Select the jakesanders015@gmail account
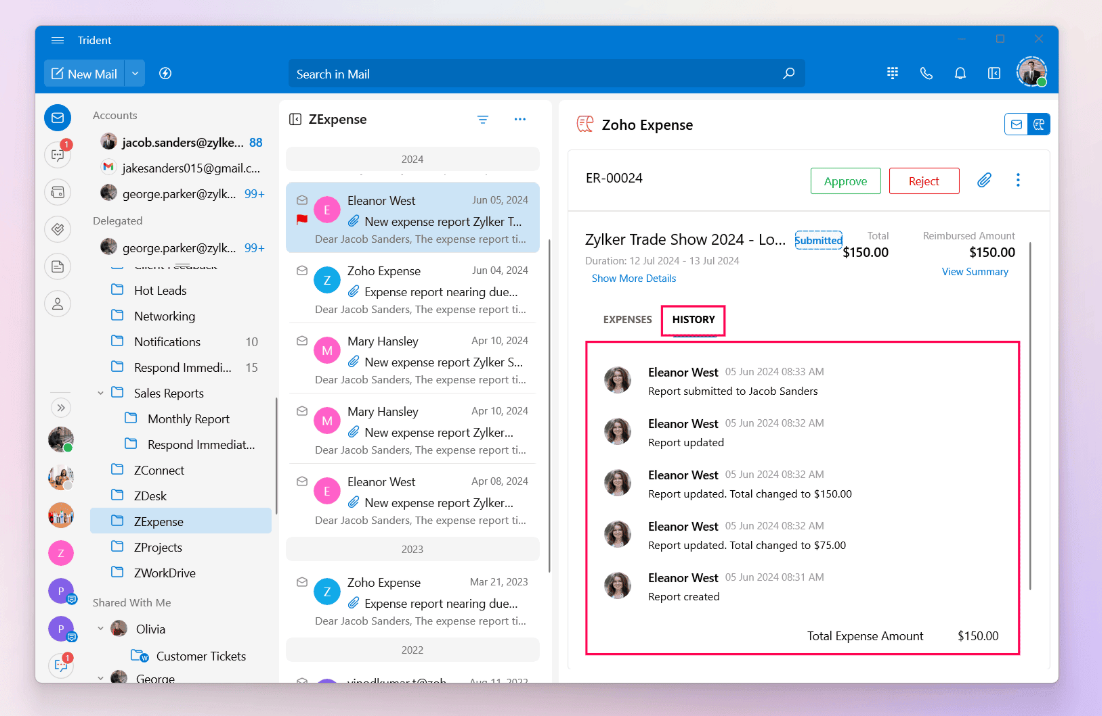 pyautogui.click(x=181, y=168)
